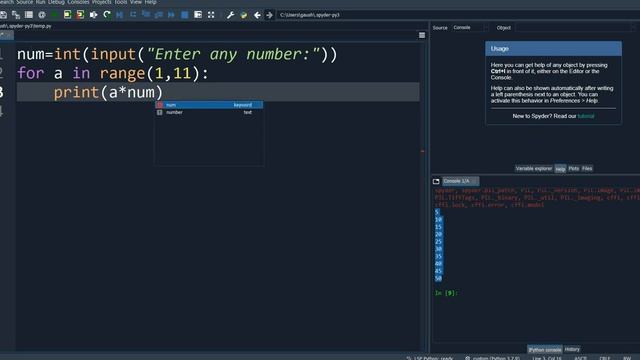Viewport: 640px width, 360px height.
Task: Switch to the Variable explorer tab
Action: point(533,169)
